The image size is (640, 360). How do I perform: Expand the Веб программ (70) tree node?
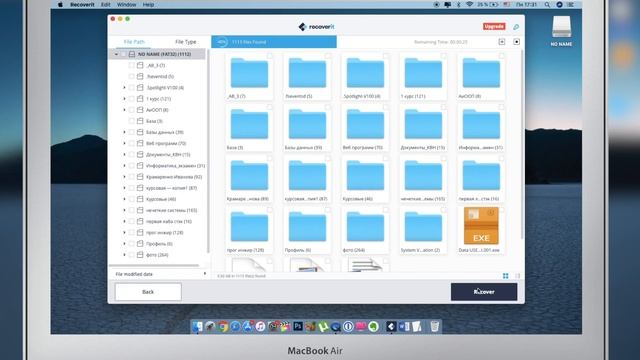(124, 143)
